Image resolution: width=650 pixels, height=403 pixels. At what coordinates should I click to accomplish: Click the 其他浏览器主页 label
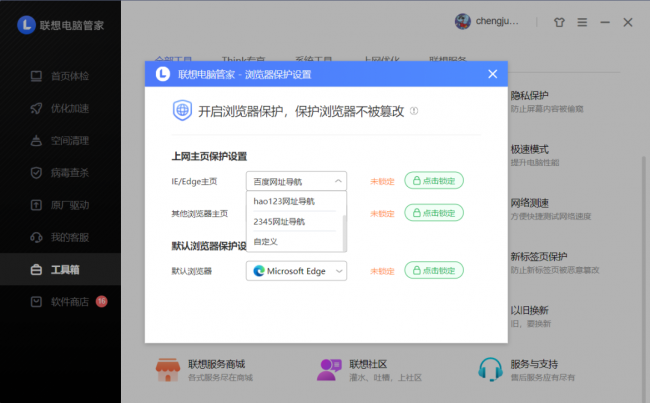(x=200, y=214)
